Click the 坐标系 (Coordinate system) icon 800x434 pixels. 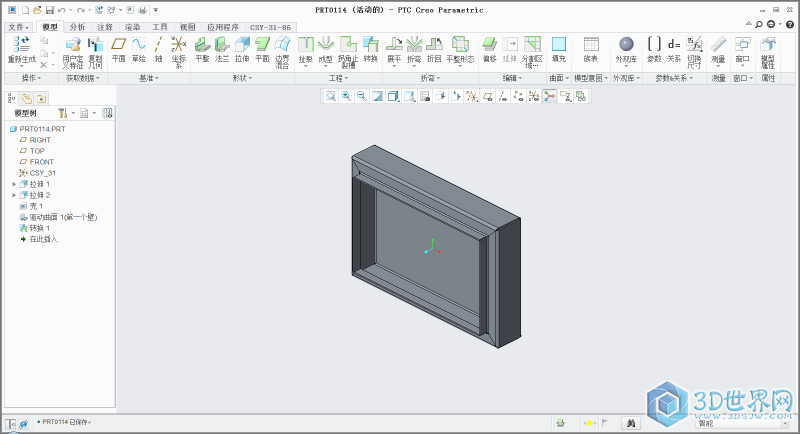pos(179,44)
